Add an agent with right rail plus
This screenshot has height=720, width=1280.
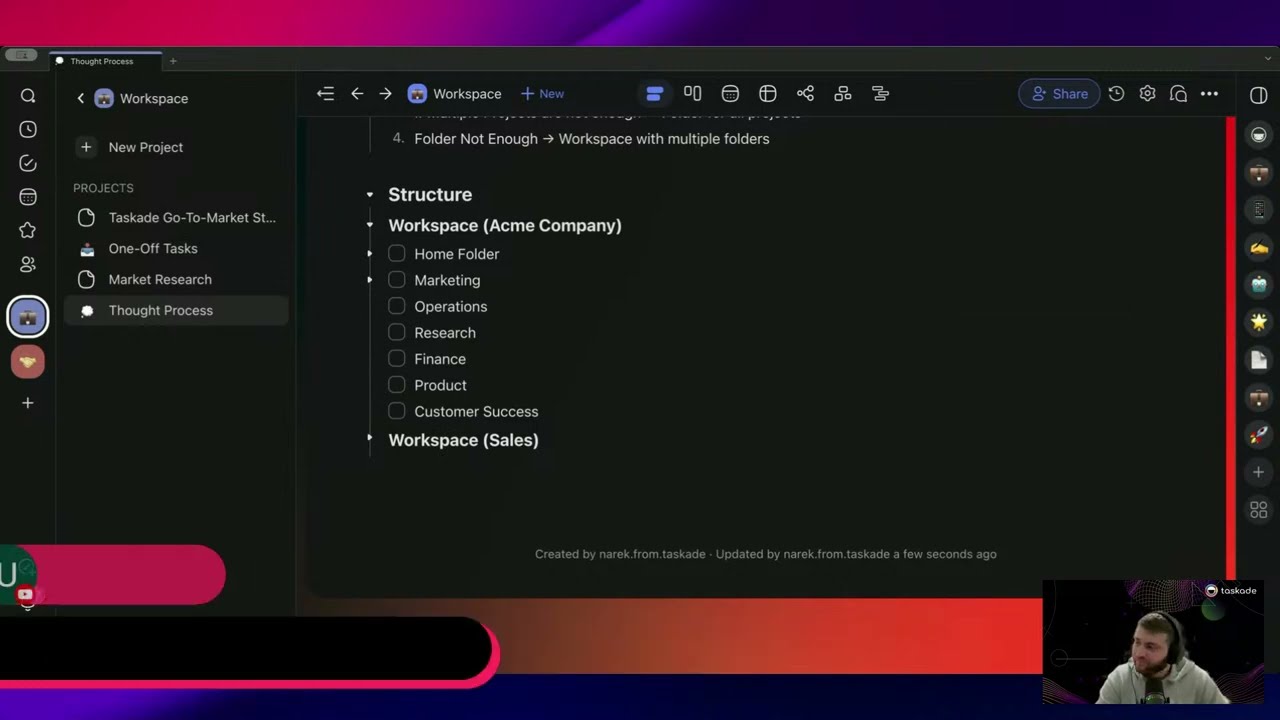click(x=1259, y=472)
